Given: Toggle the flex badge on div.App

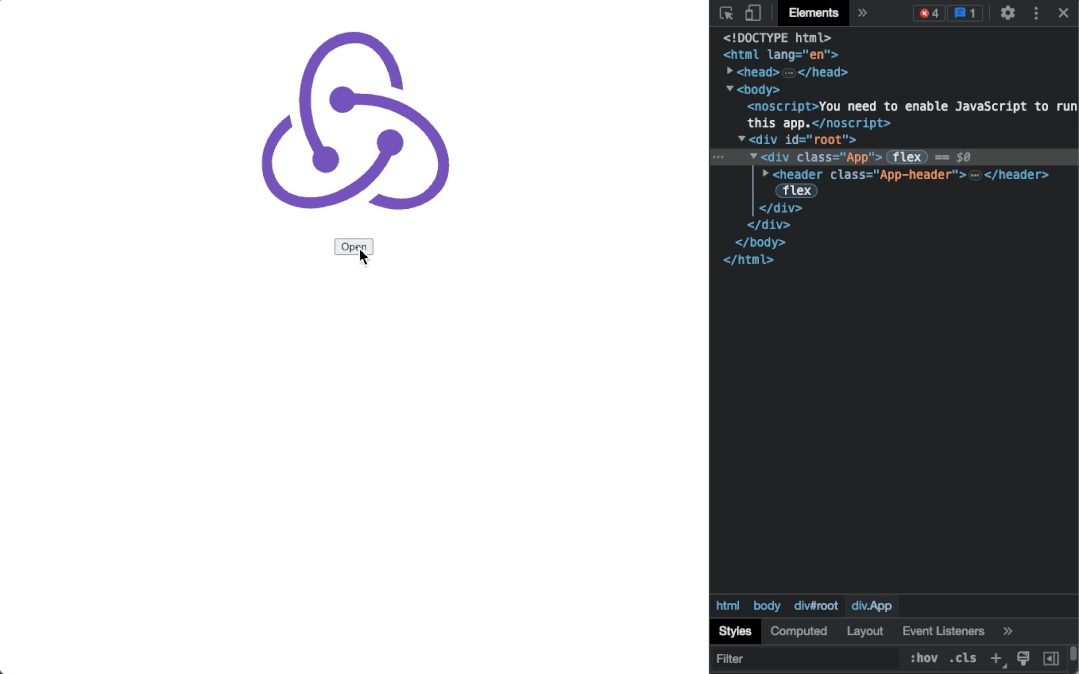Looking at the screenshot, I should 906,157.
